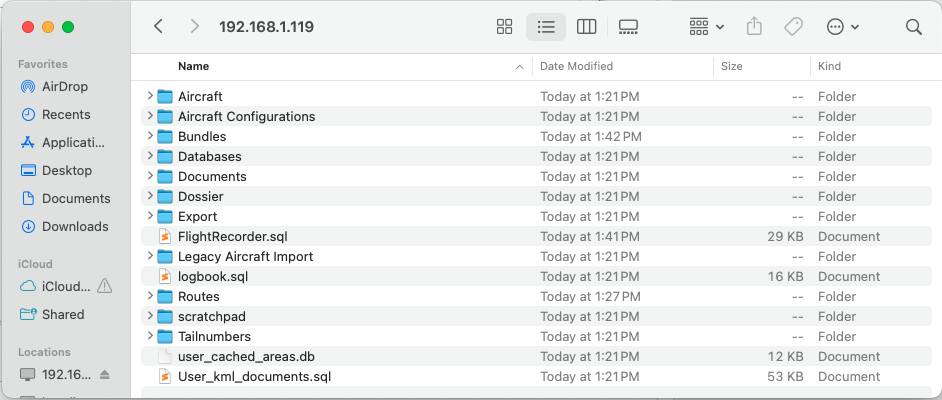Select the Databases folder name
Screen dimensions: 942x400
coord(210,156)
